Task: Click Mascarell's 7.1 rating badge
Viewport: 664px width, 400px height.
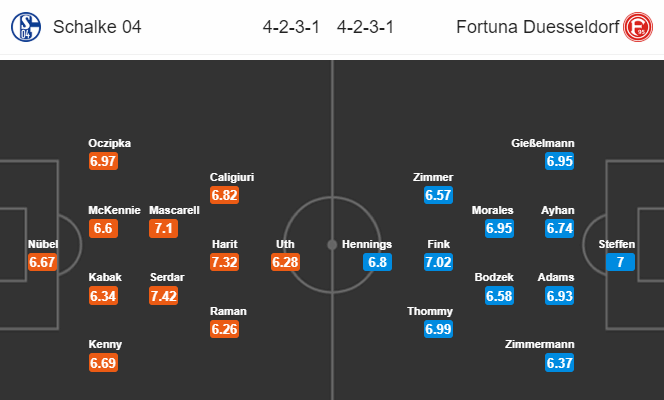Action: tap(163, 228)
